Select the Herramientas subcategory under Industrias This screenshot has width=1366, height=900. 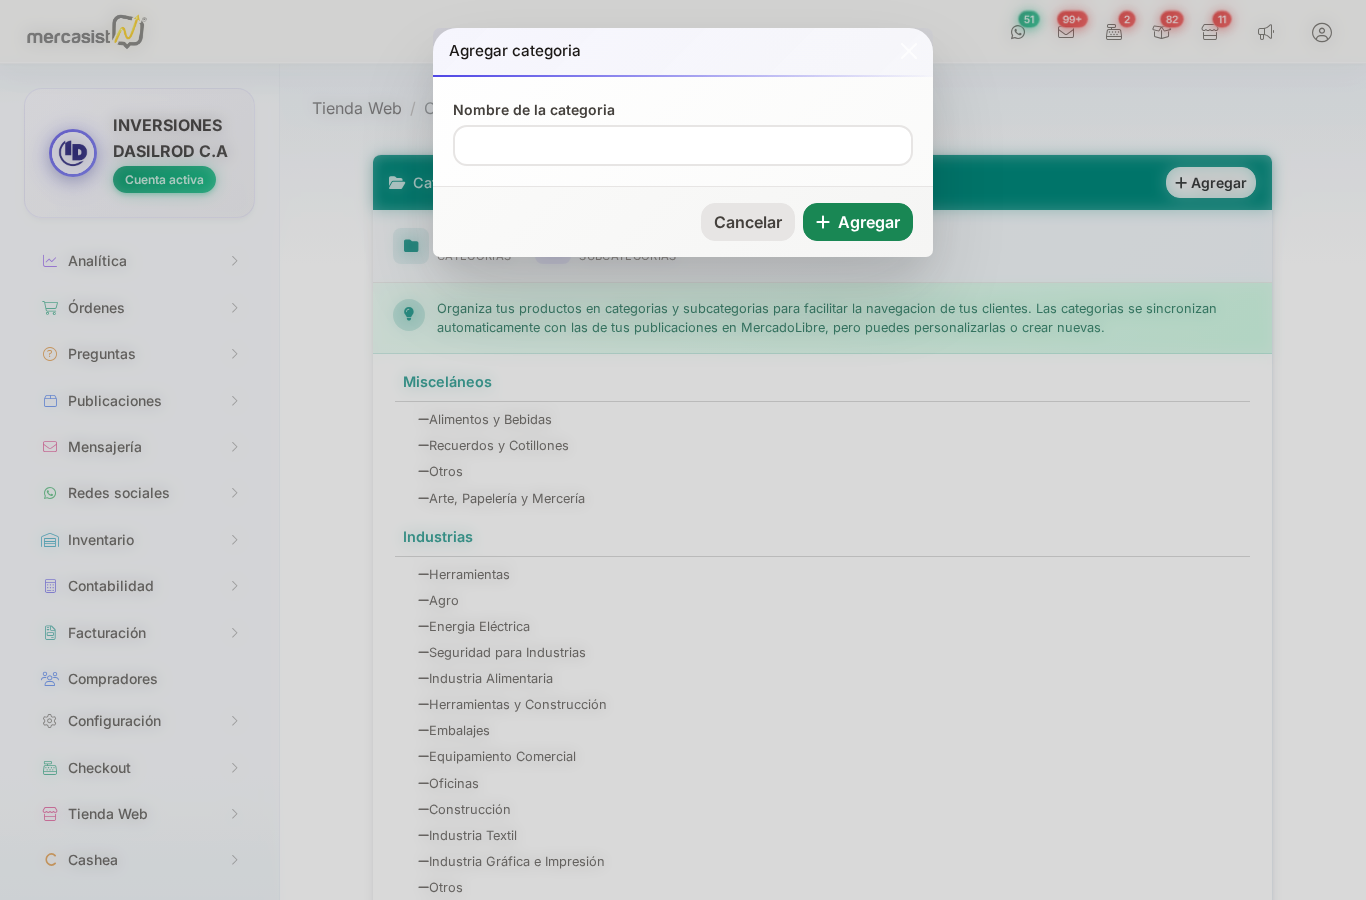pyautogui.click(x=469, y=575)
